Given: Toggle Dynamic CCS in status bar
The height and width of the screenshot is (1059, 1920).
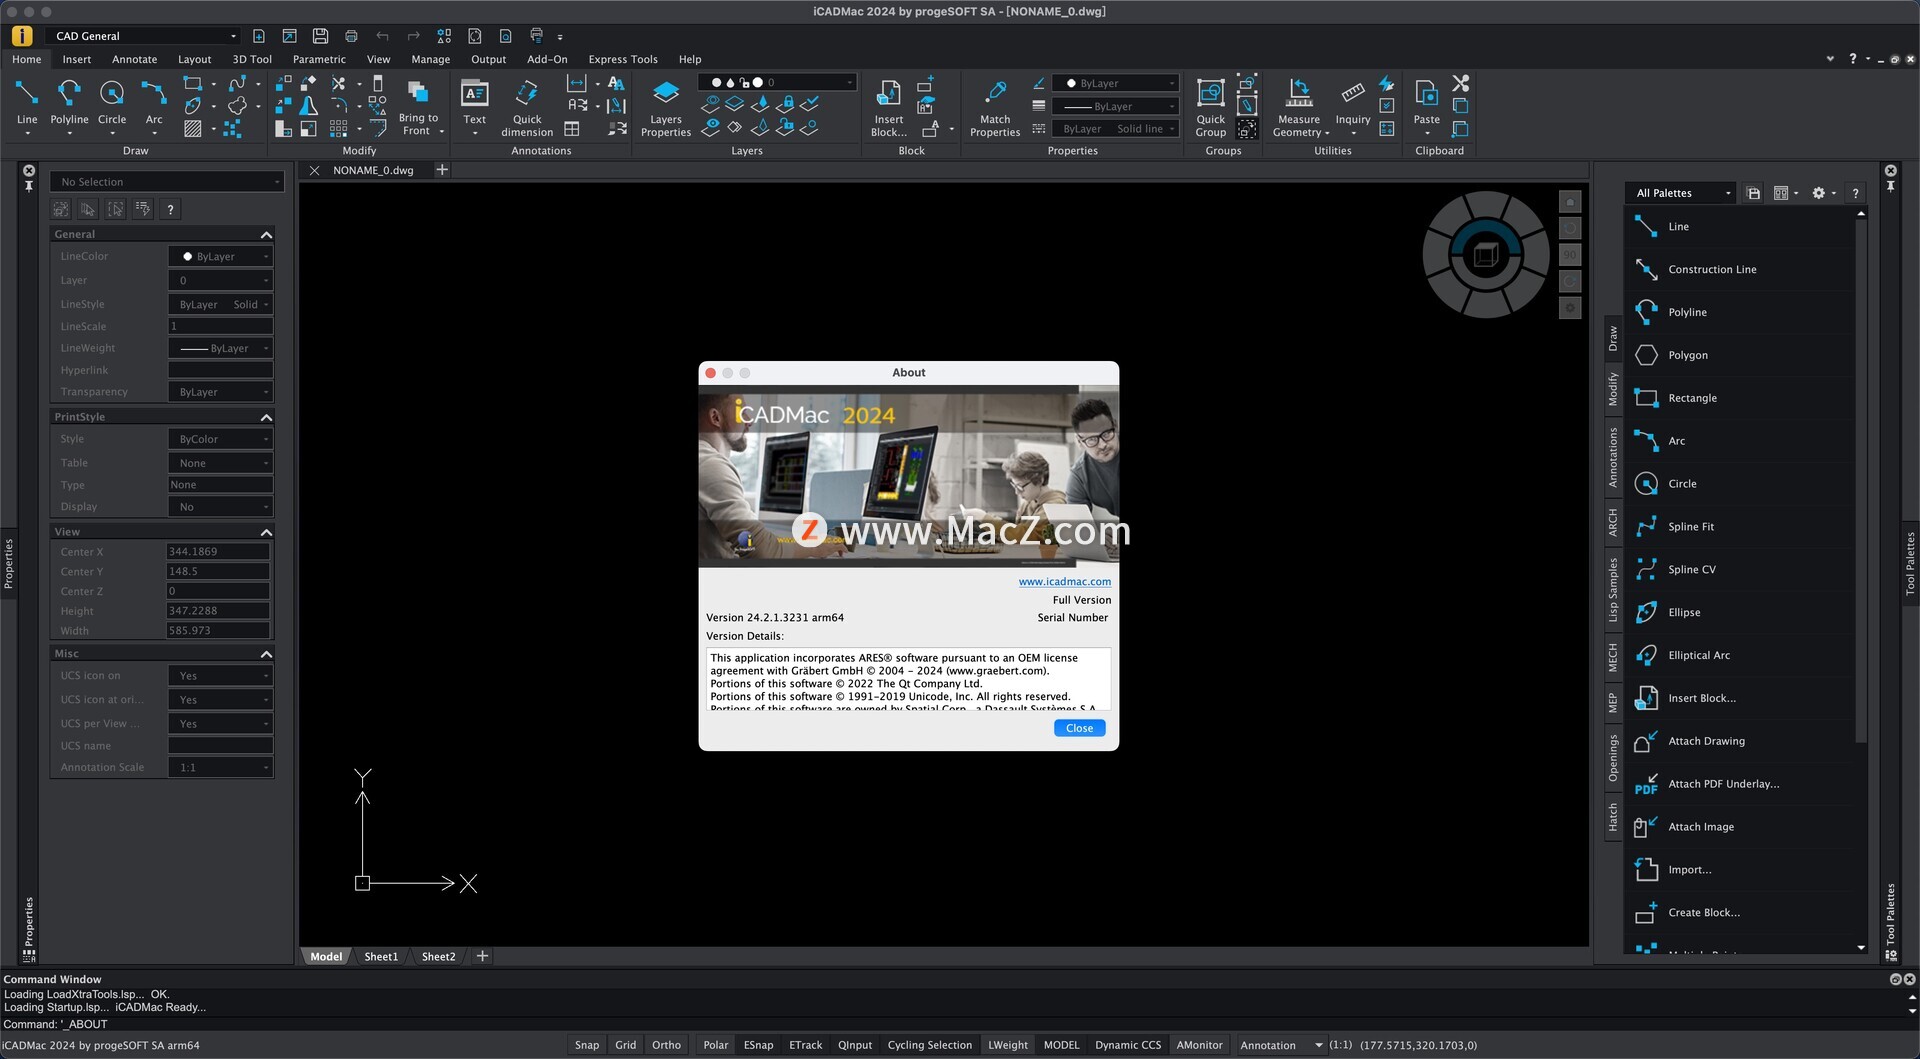Looking at the screenshot, I should click(1128, 1045).
